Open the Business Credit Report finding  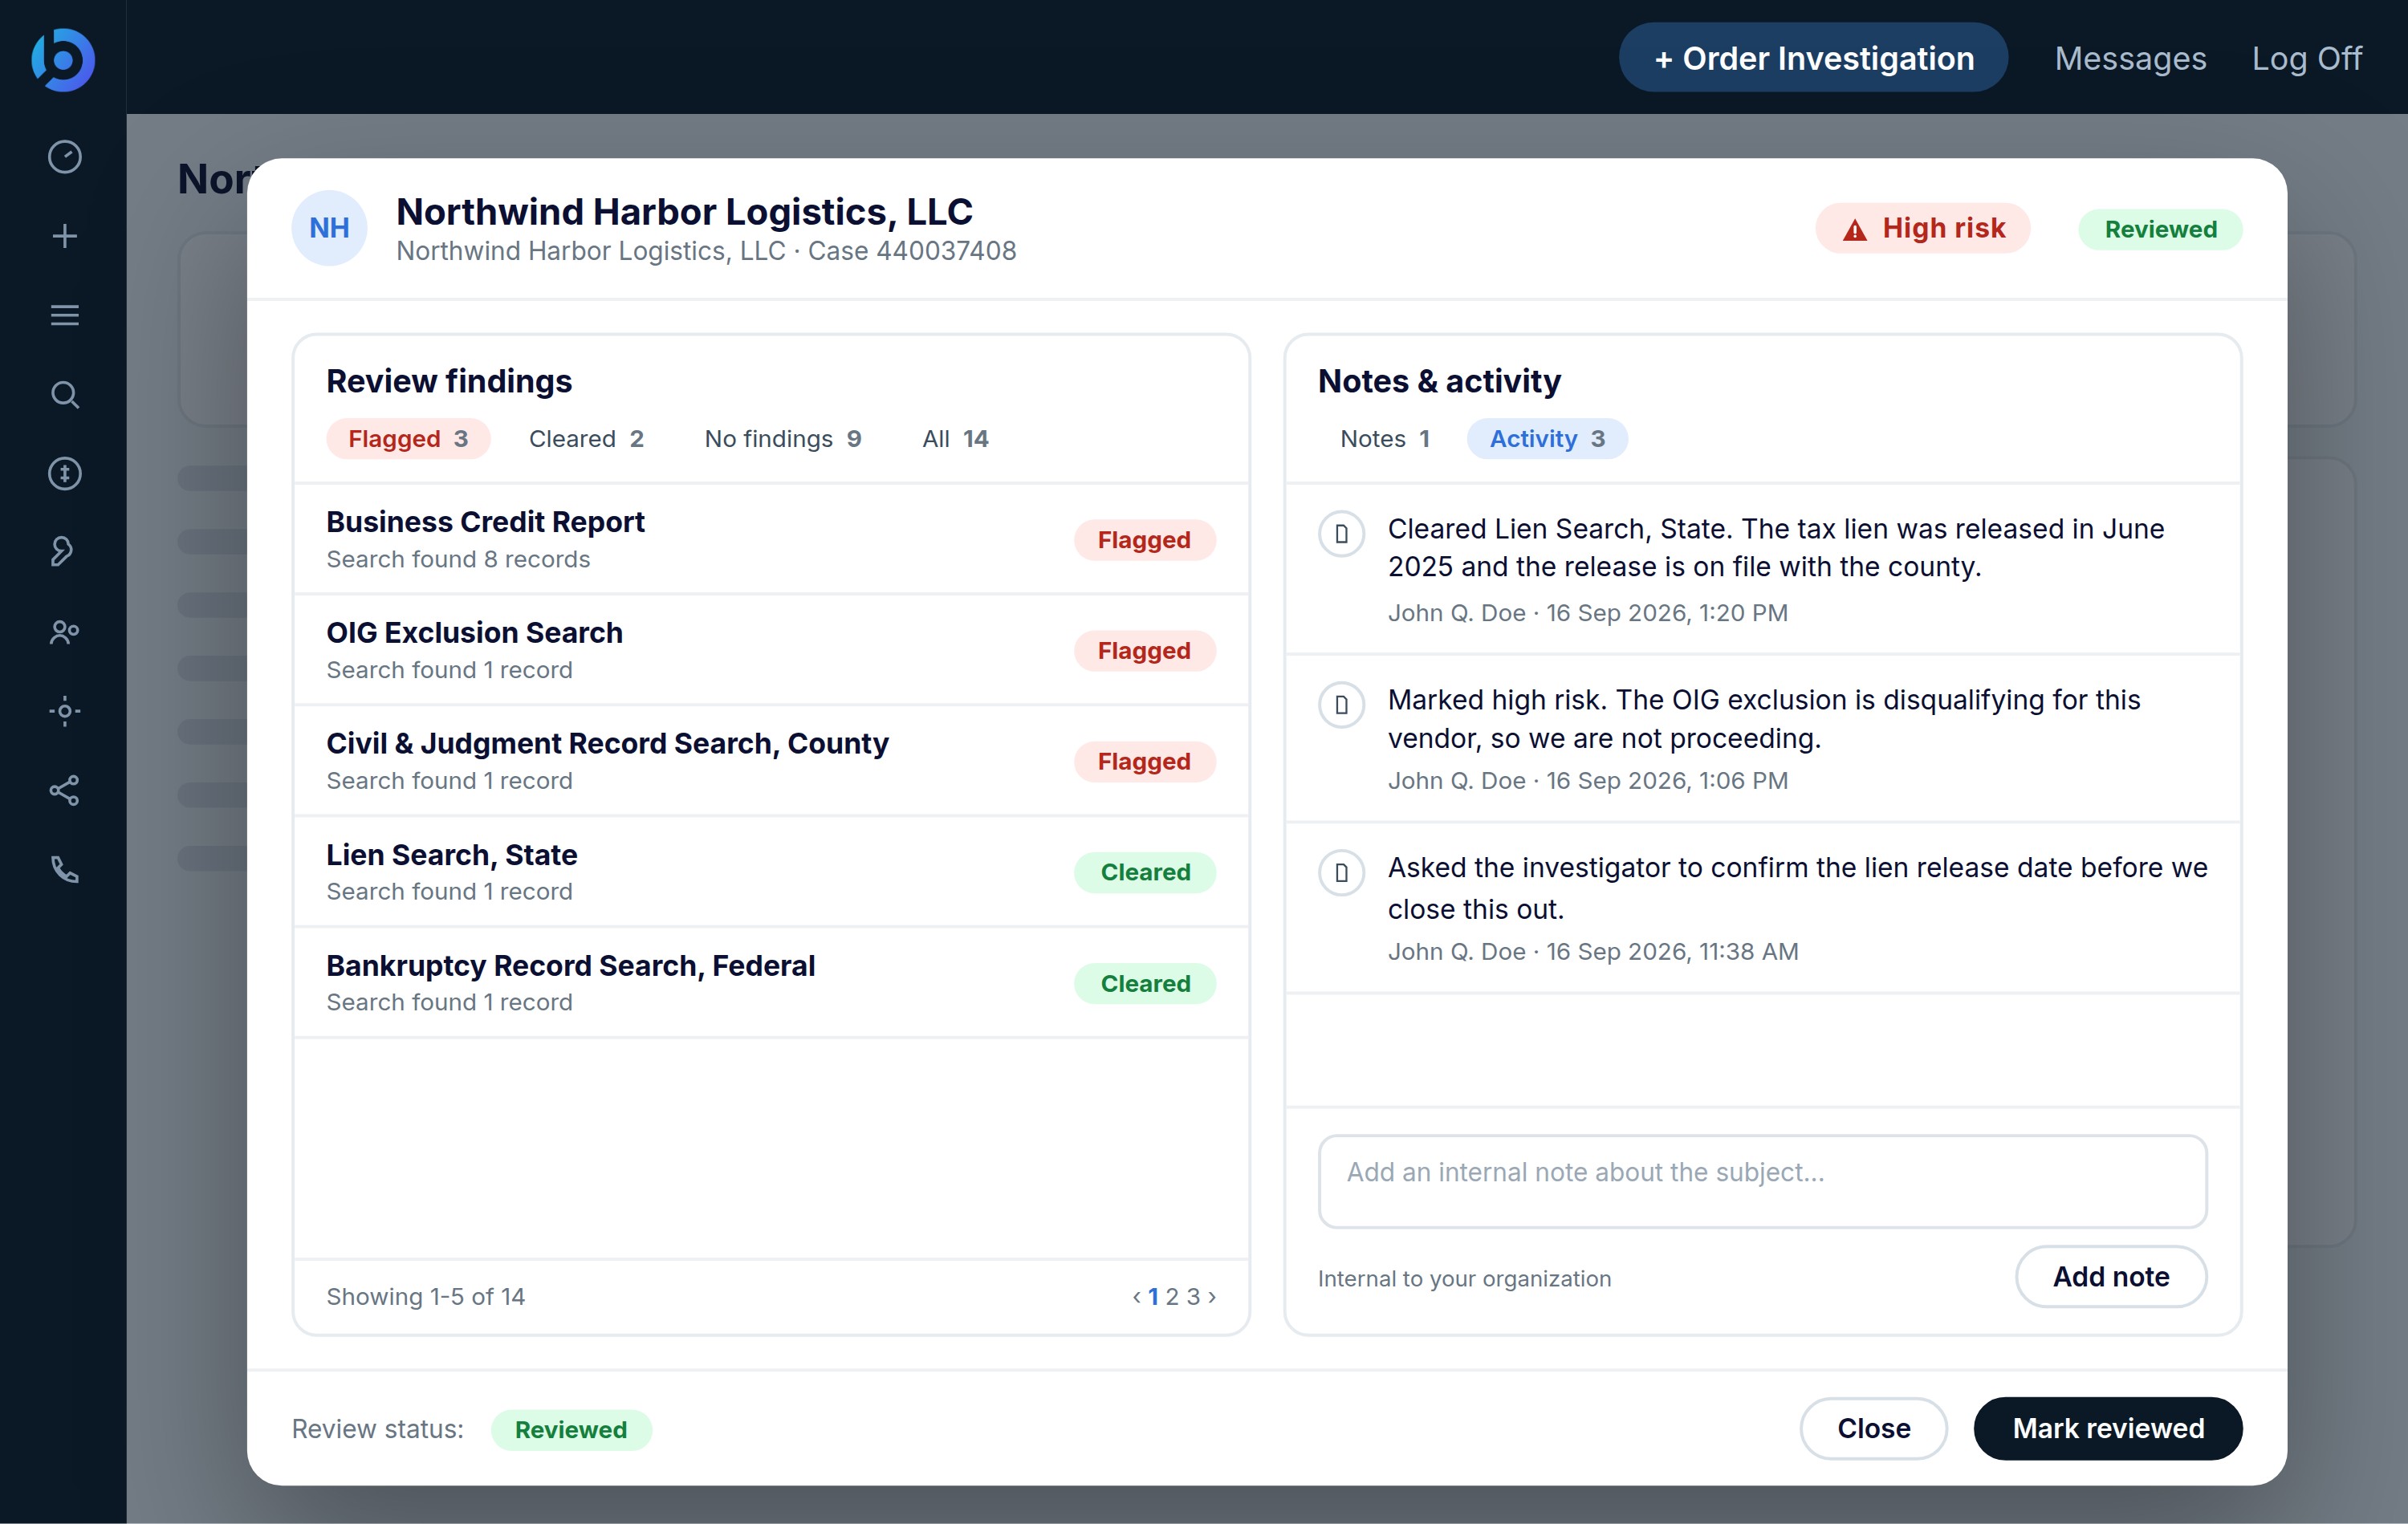[x=771, y=540]
